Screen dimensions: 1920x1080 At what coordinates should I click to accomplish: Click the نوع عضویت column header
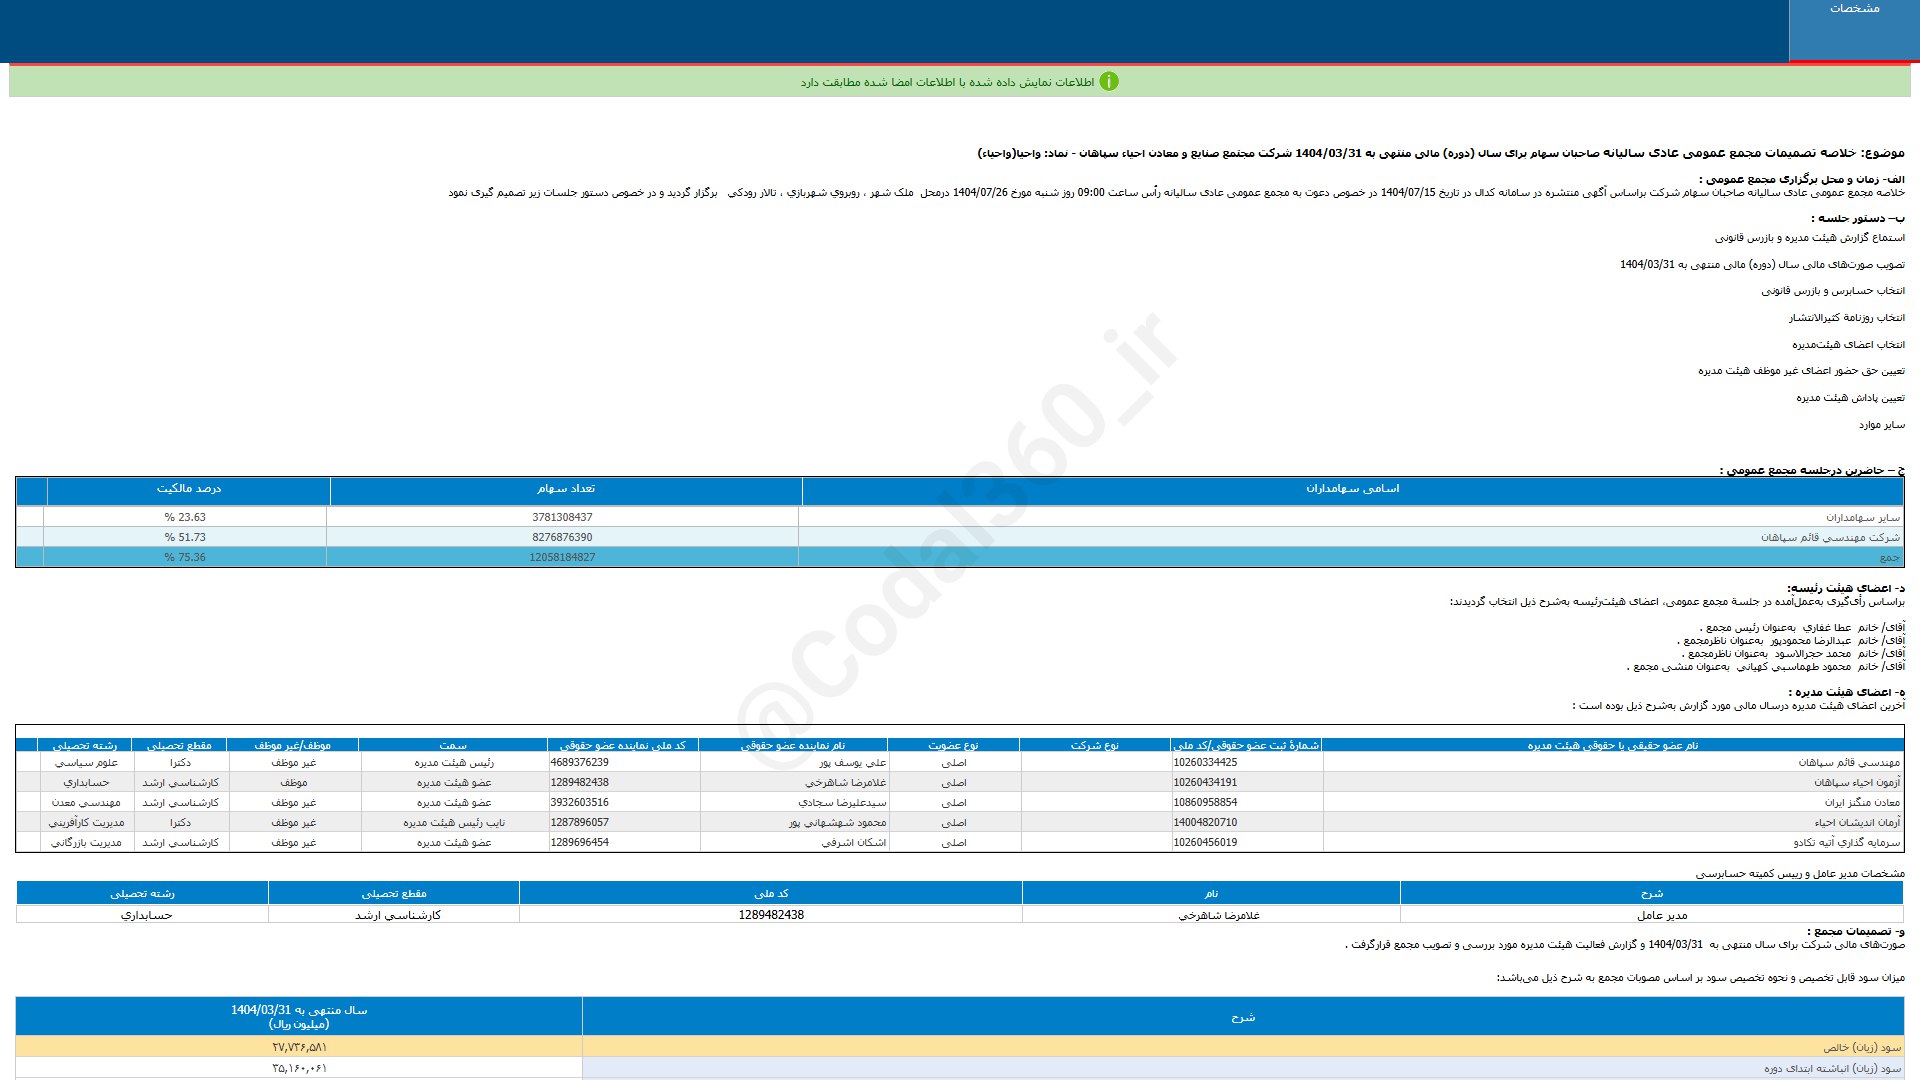(953, 746)
